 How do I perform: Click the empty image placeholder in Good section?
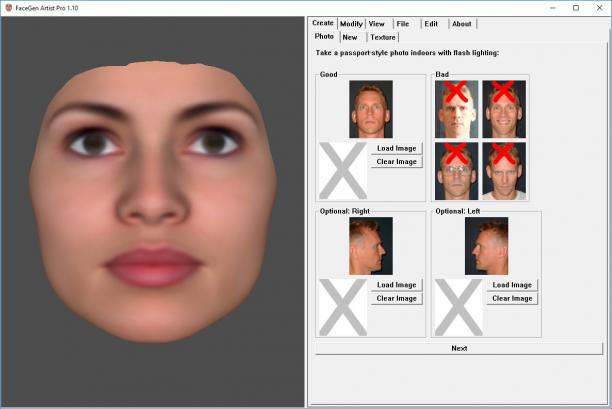[x=343, y=171]
